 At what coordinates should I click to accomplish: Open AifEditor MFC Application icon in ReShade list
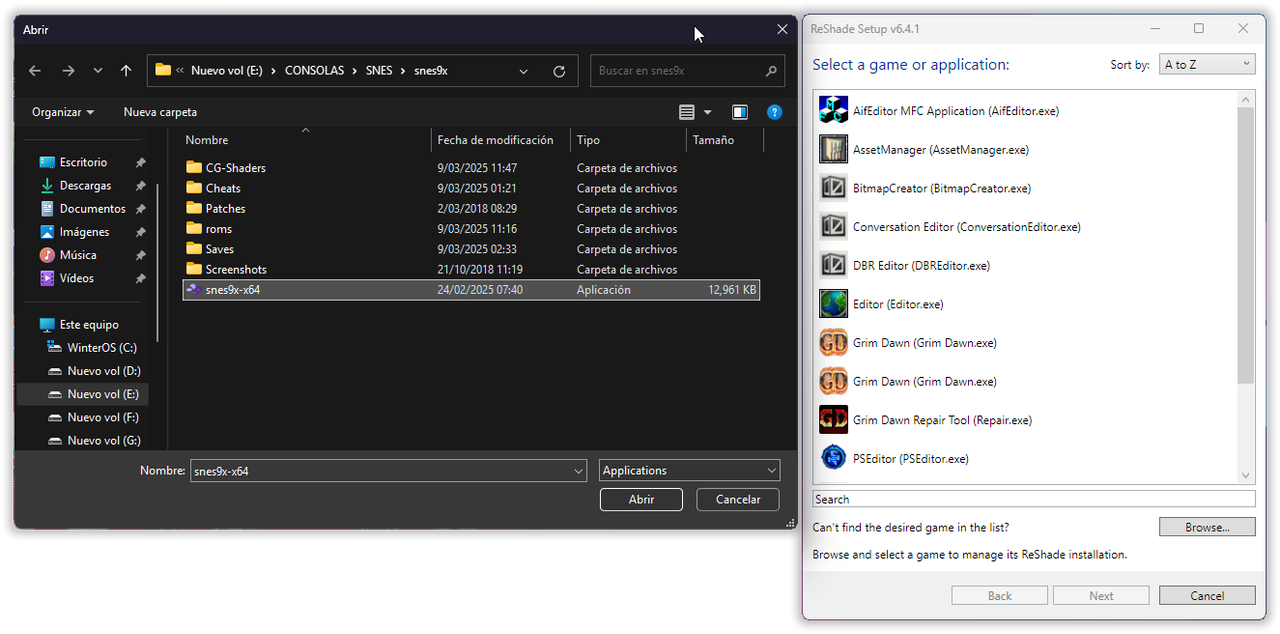(833, 111)
